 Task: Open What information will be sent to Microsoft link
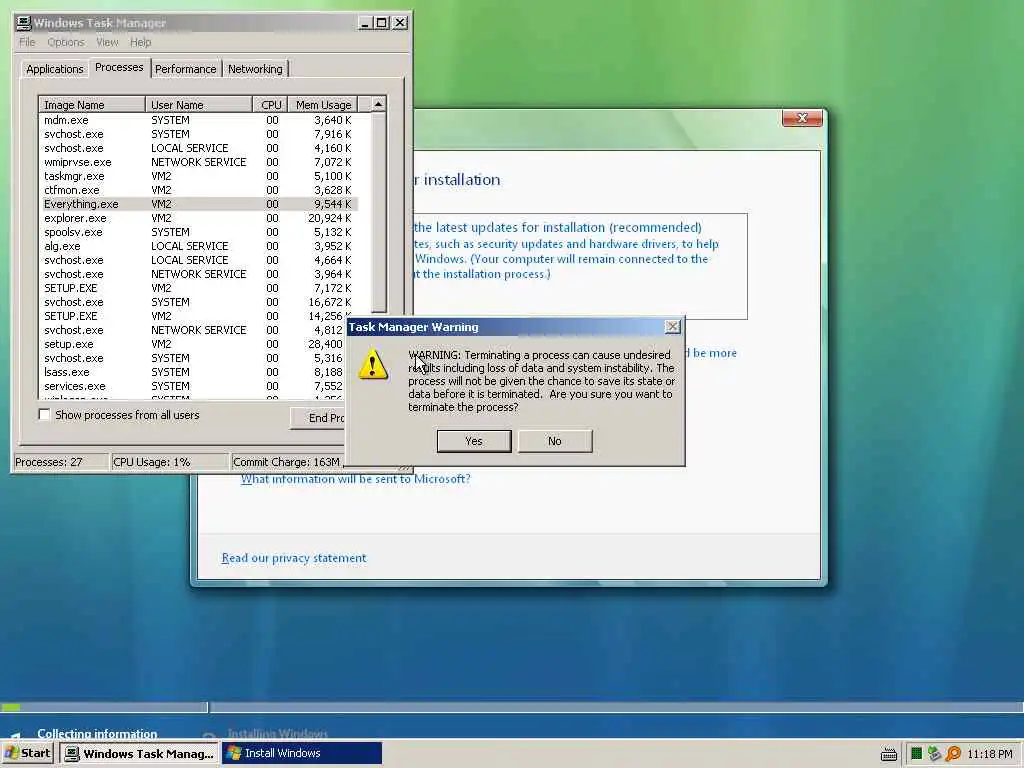355,479
